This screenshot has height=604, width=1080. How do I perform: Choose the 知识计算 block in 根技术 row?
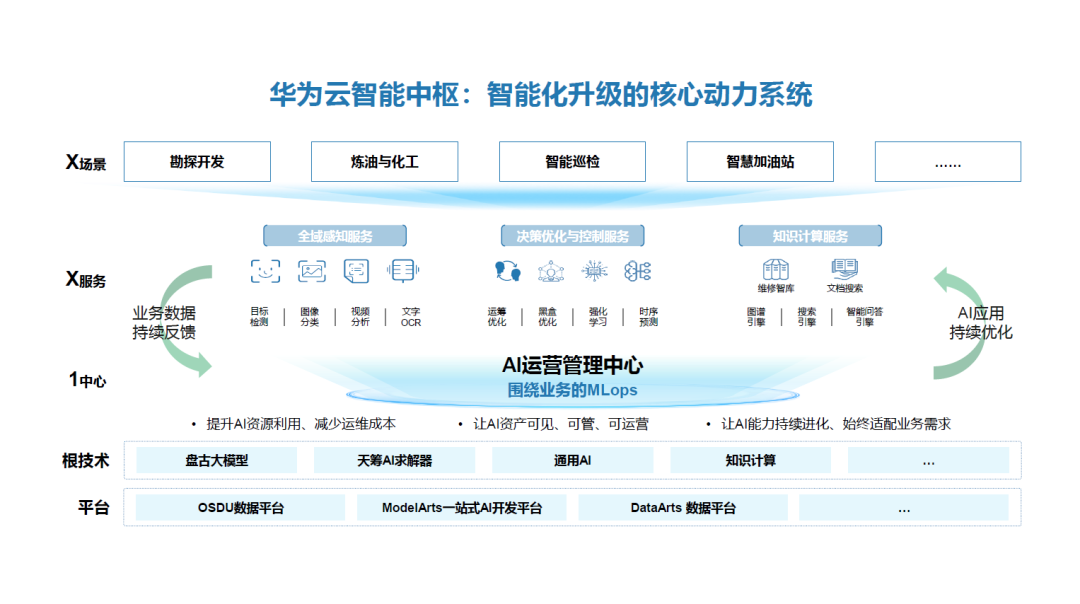(x=750, y=460)
